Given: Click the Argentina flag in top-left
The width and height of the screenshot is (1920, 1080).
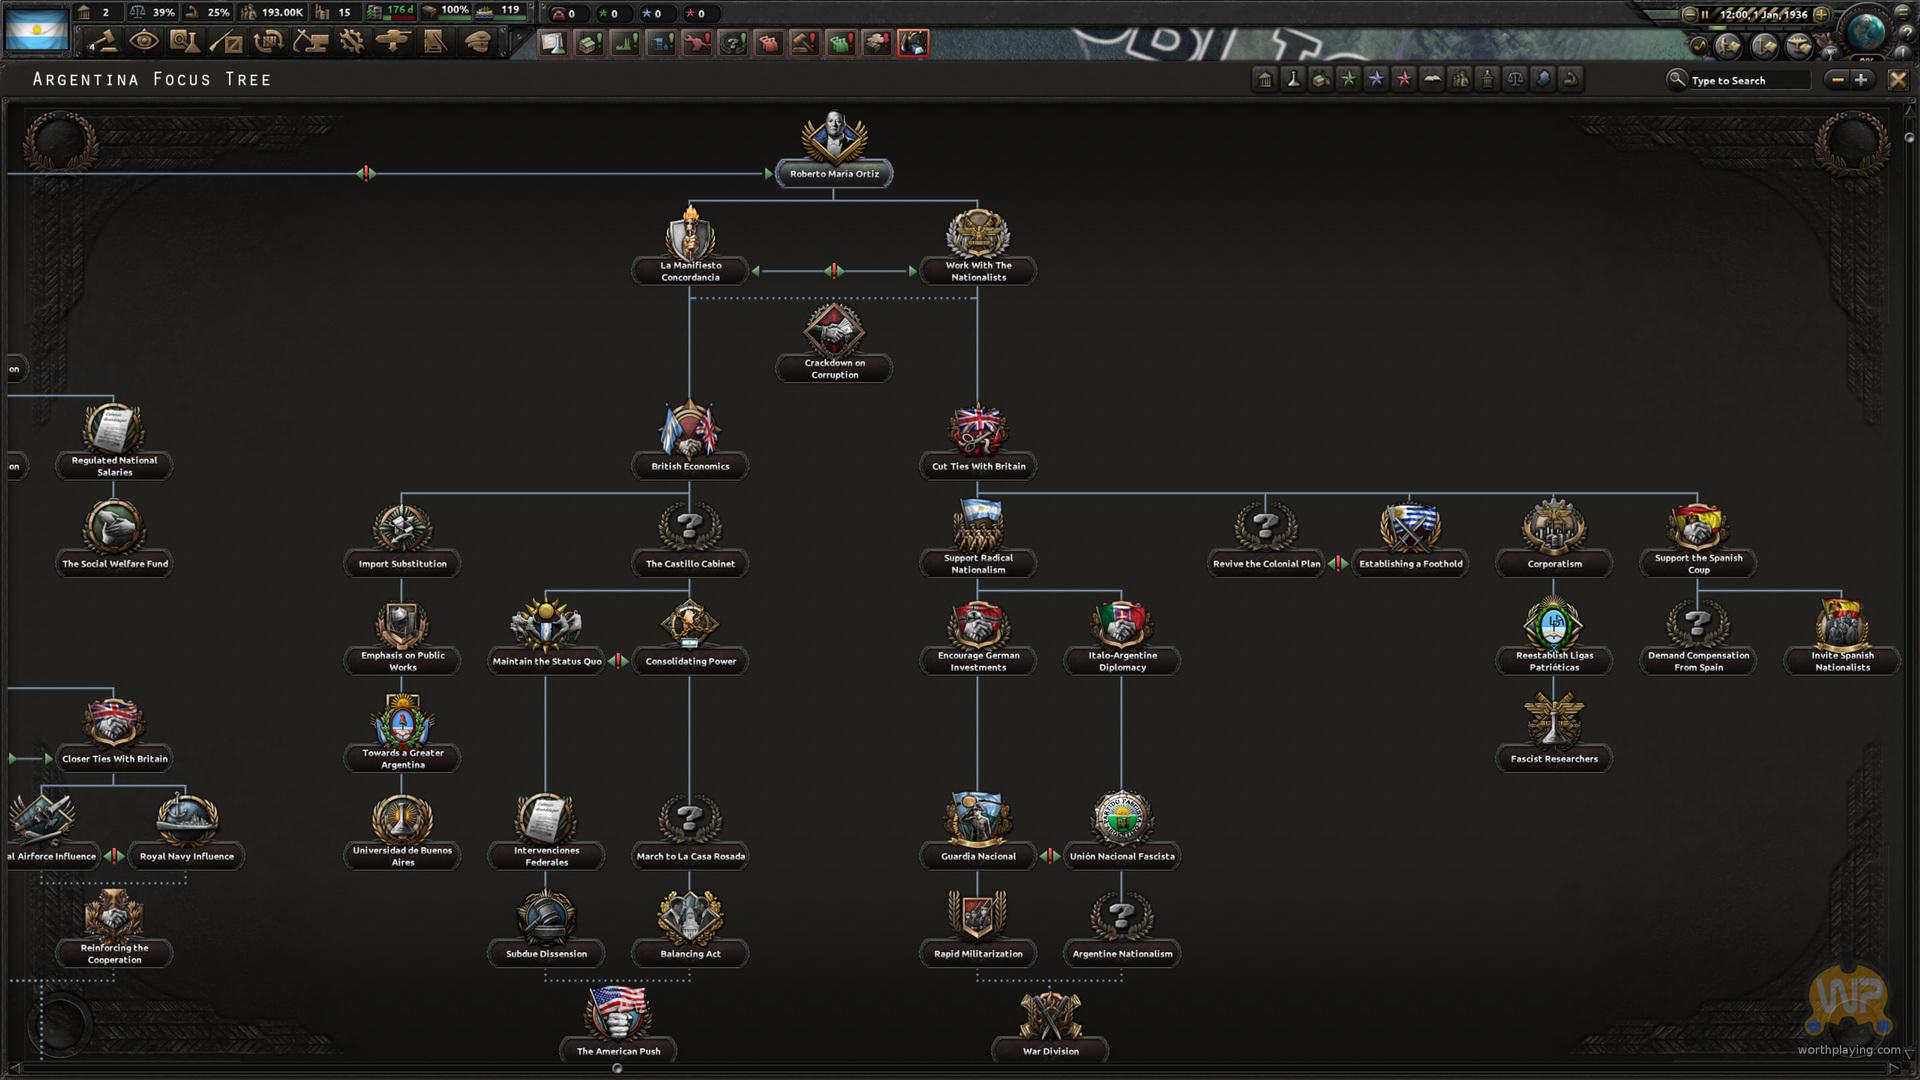Looking at the screenshot, I should pos(37,30).
